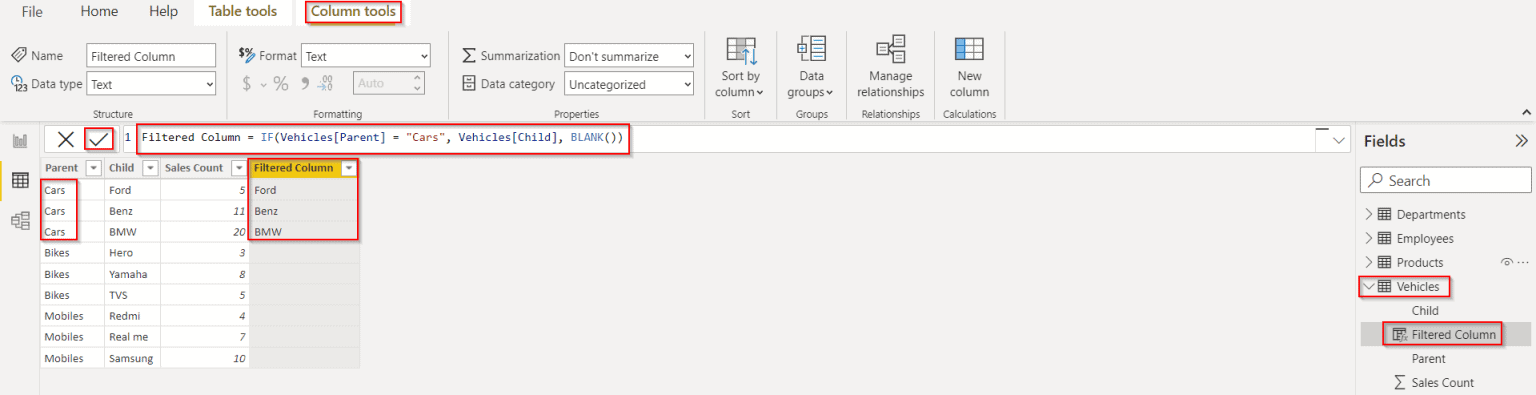Toggle visibility eye on Products table
Image resolution: width=1536 pixels, height=395 pixels.
1506,262
